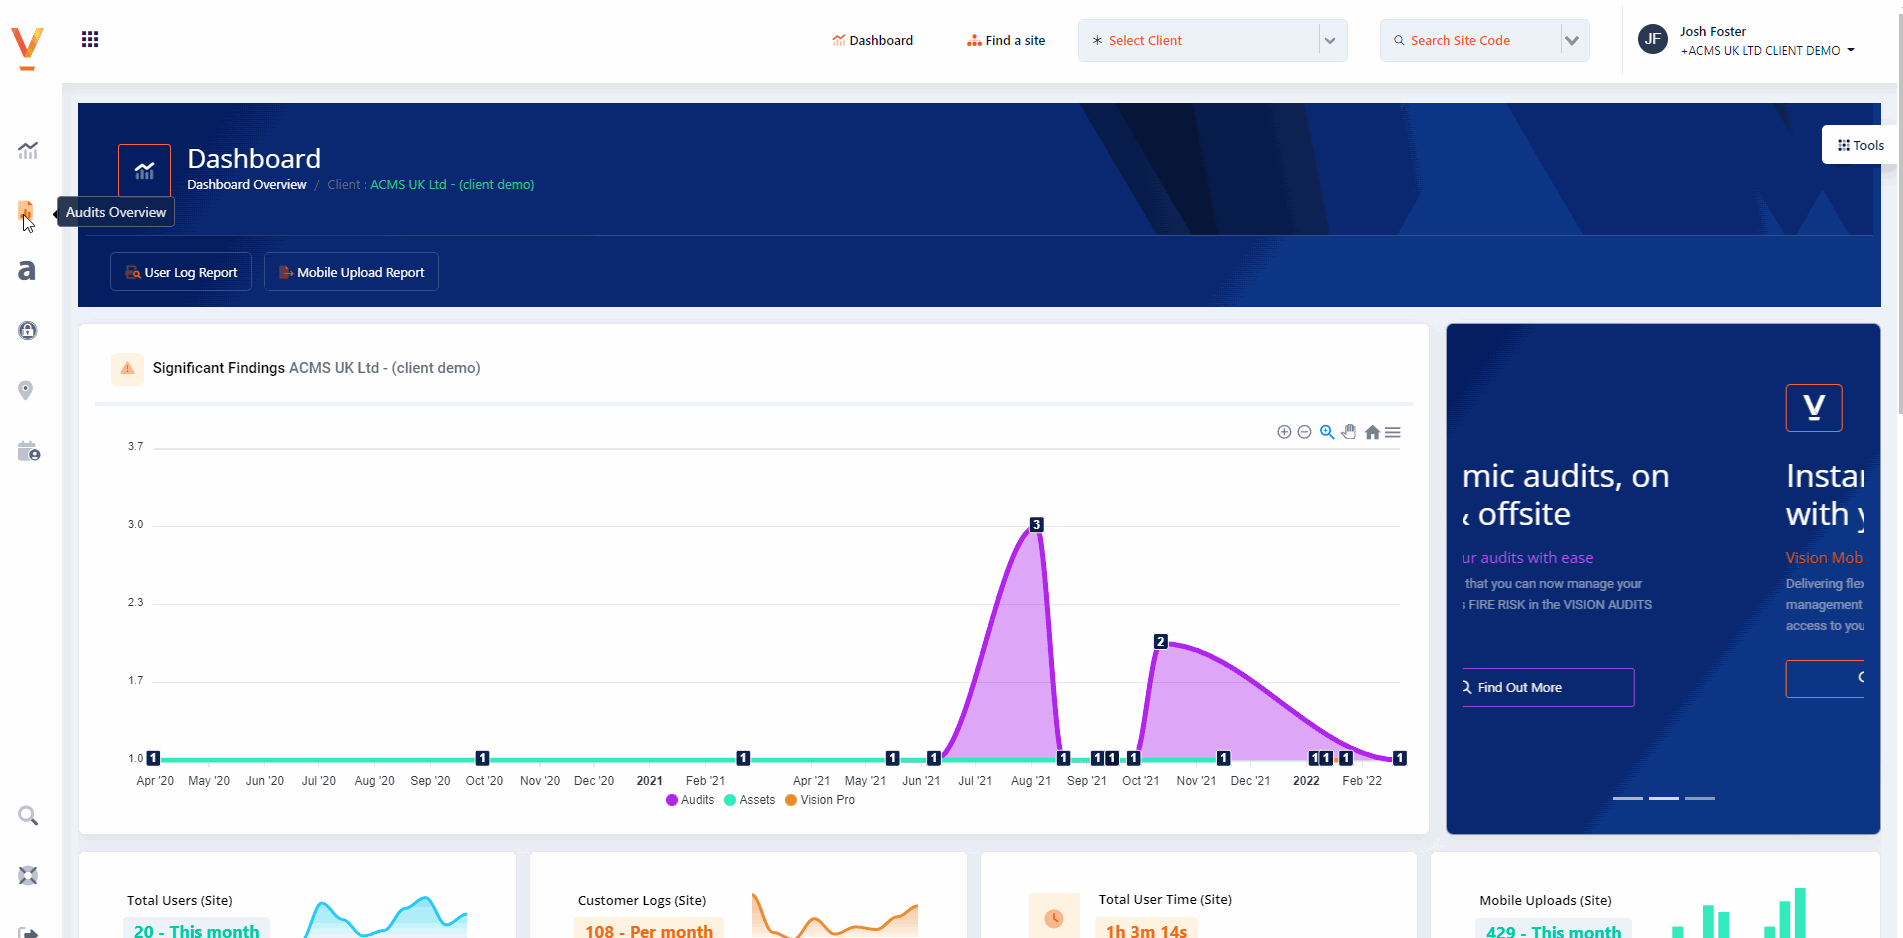The height and width of the screenshot is (938, 1903).
Task: Click the chart zoom in icon
Action: (x=1284, y=432)
